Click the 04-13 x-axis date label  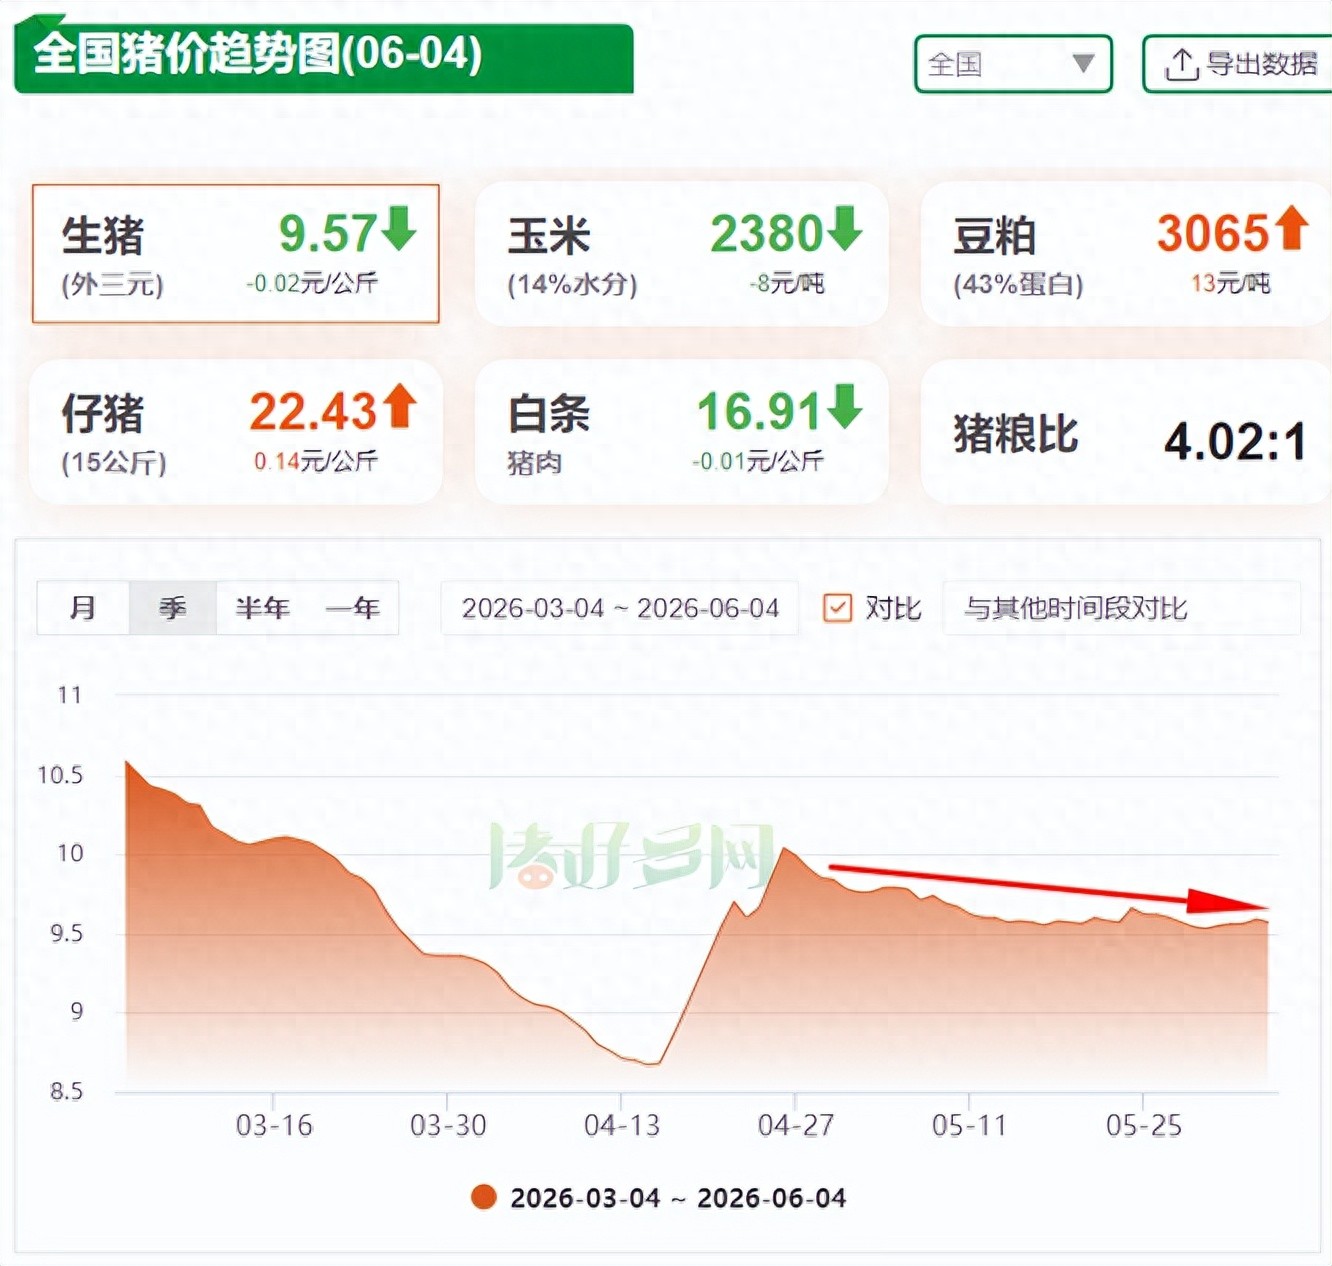pos(622,1126)
